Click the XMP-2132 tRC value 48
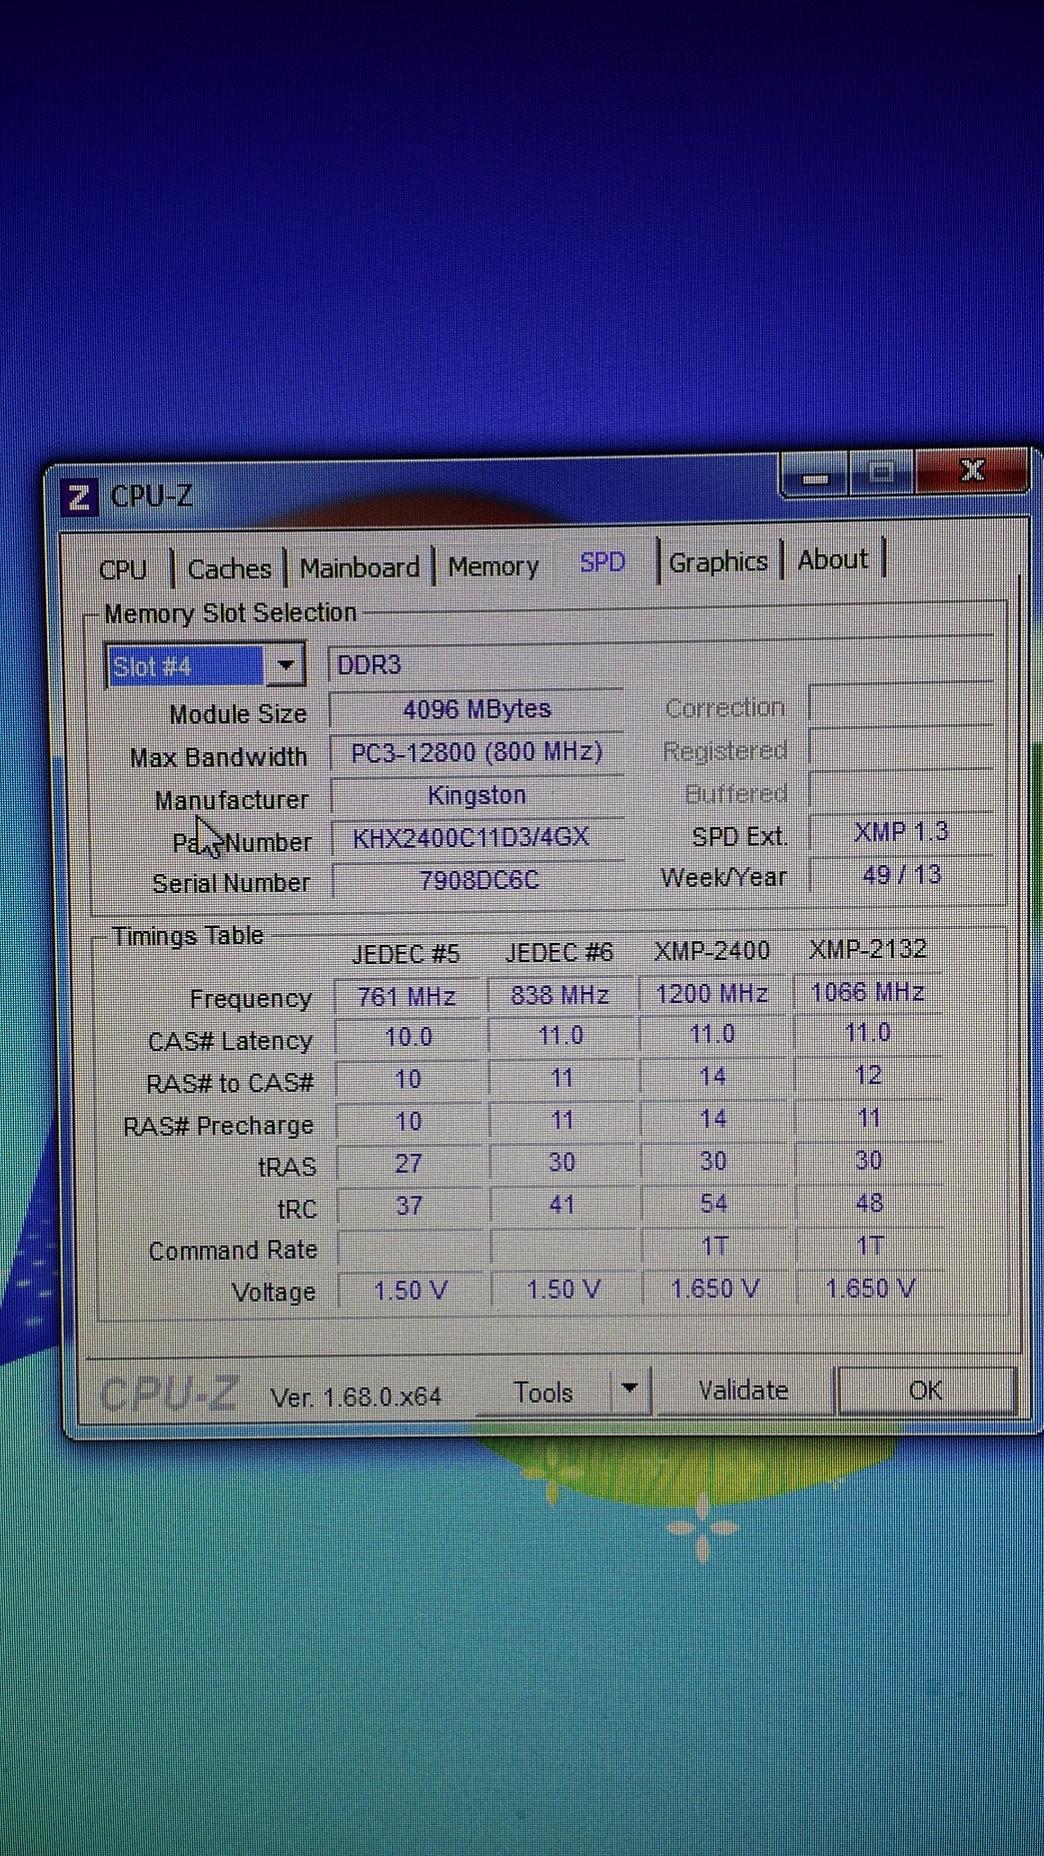The width and height of the screenshot is (1044, 1856). pos(869,1202)
